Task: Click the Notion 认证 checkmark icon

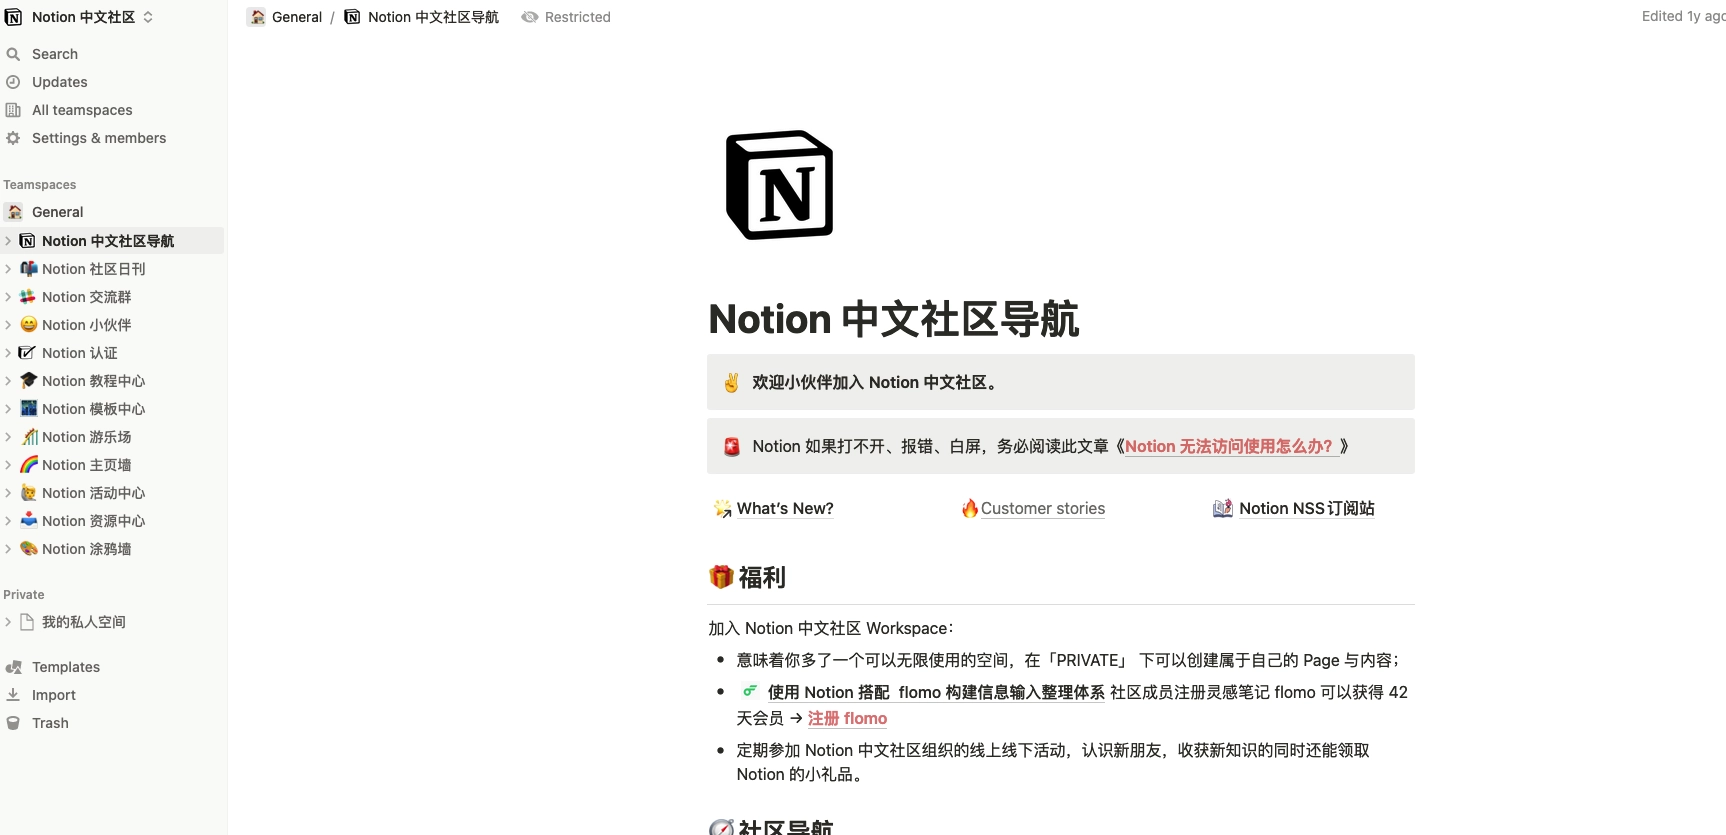Action: (28, 353)
